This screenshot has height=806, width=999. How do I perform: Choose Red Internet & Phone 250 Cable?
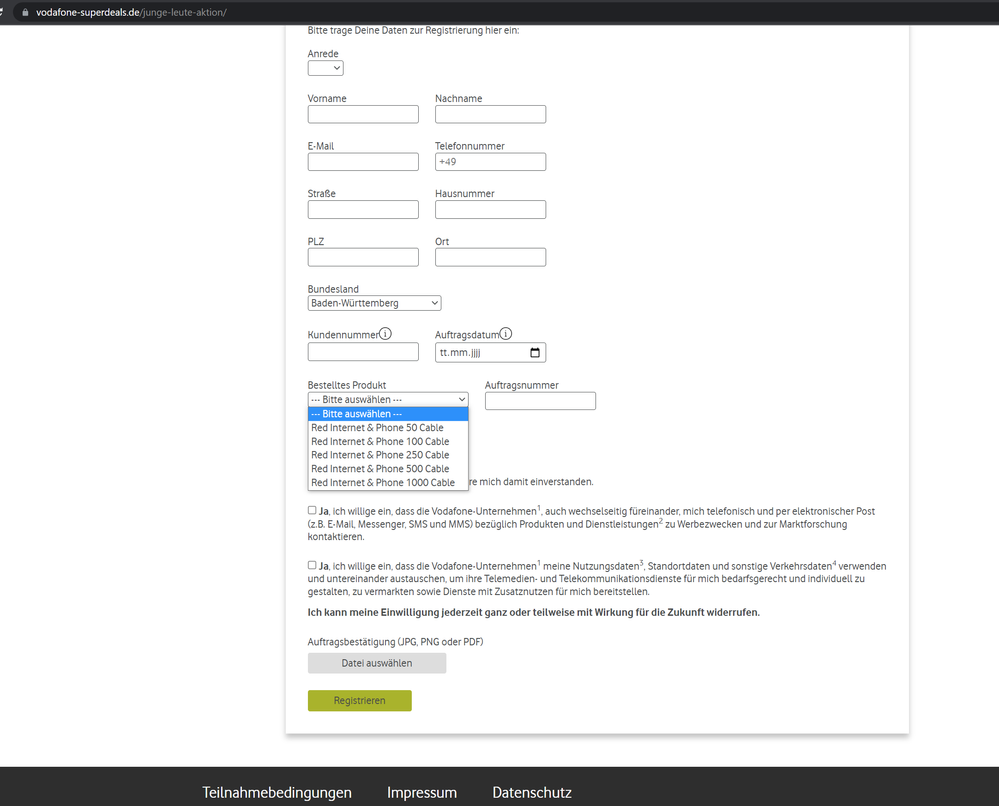click(388, 455)
